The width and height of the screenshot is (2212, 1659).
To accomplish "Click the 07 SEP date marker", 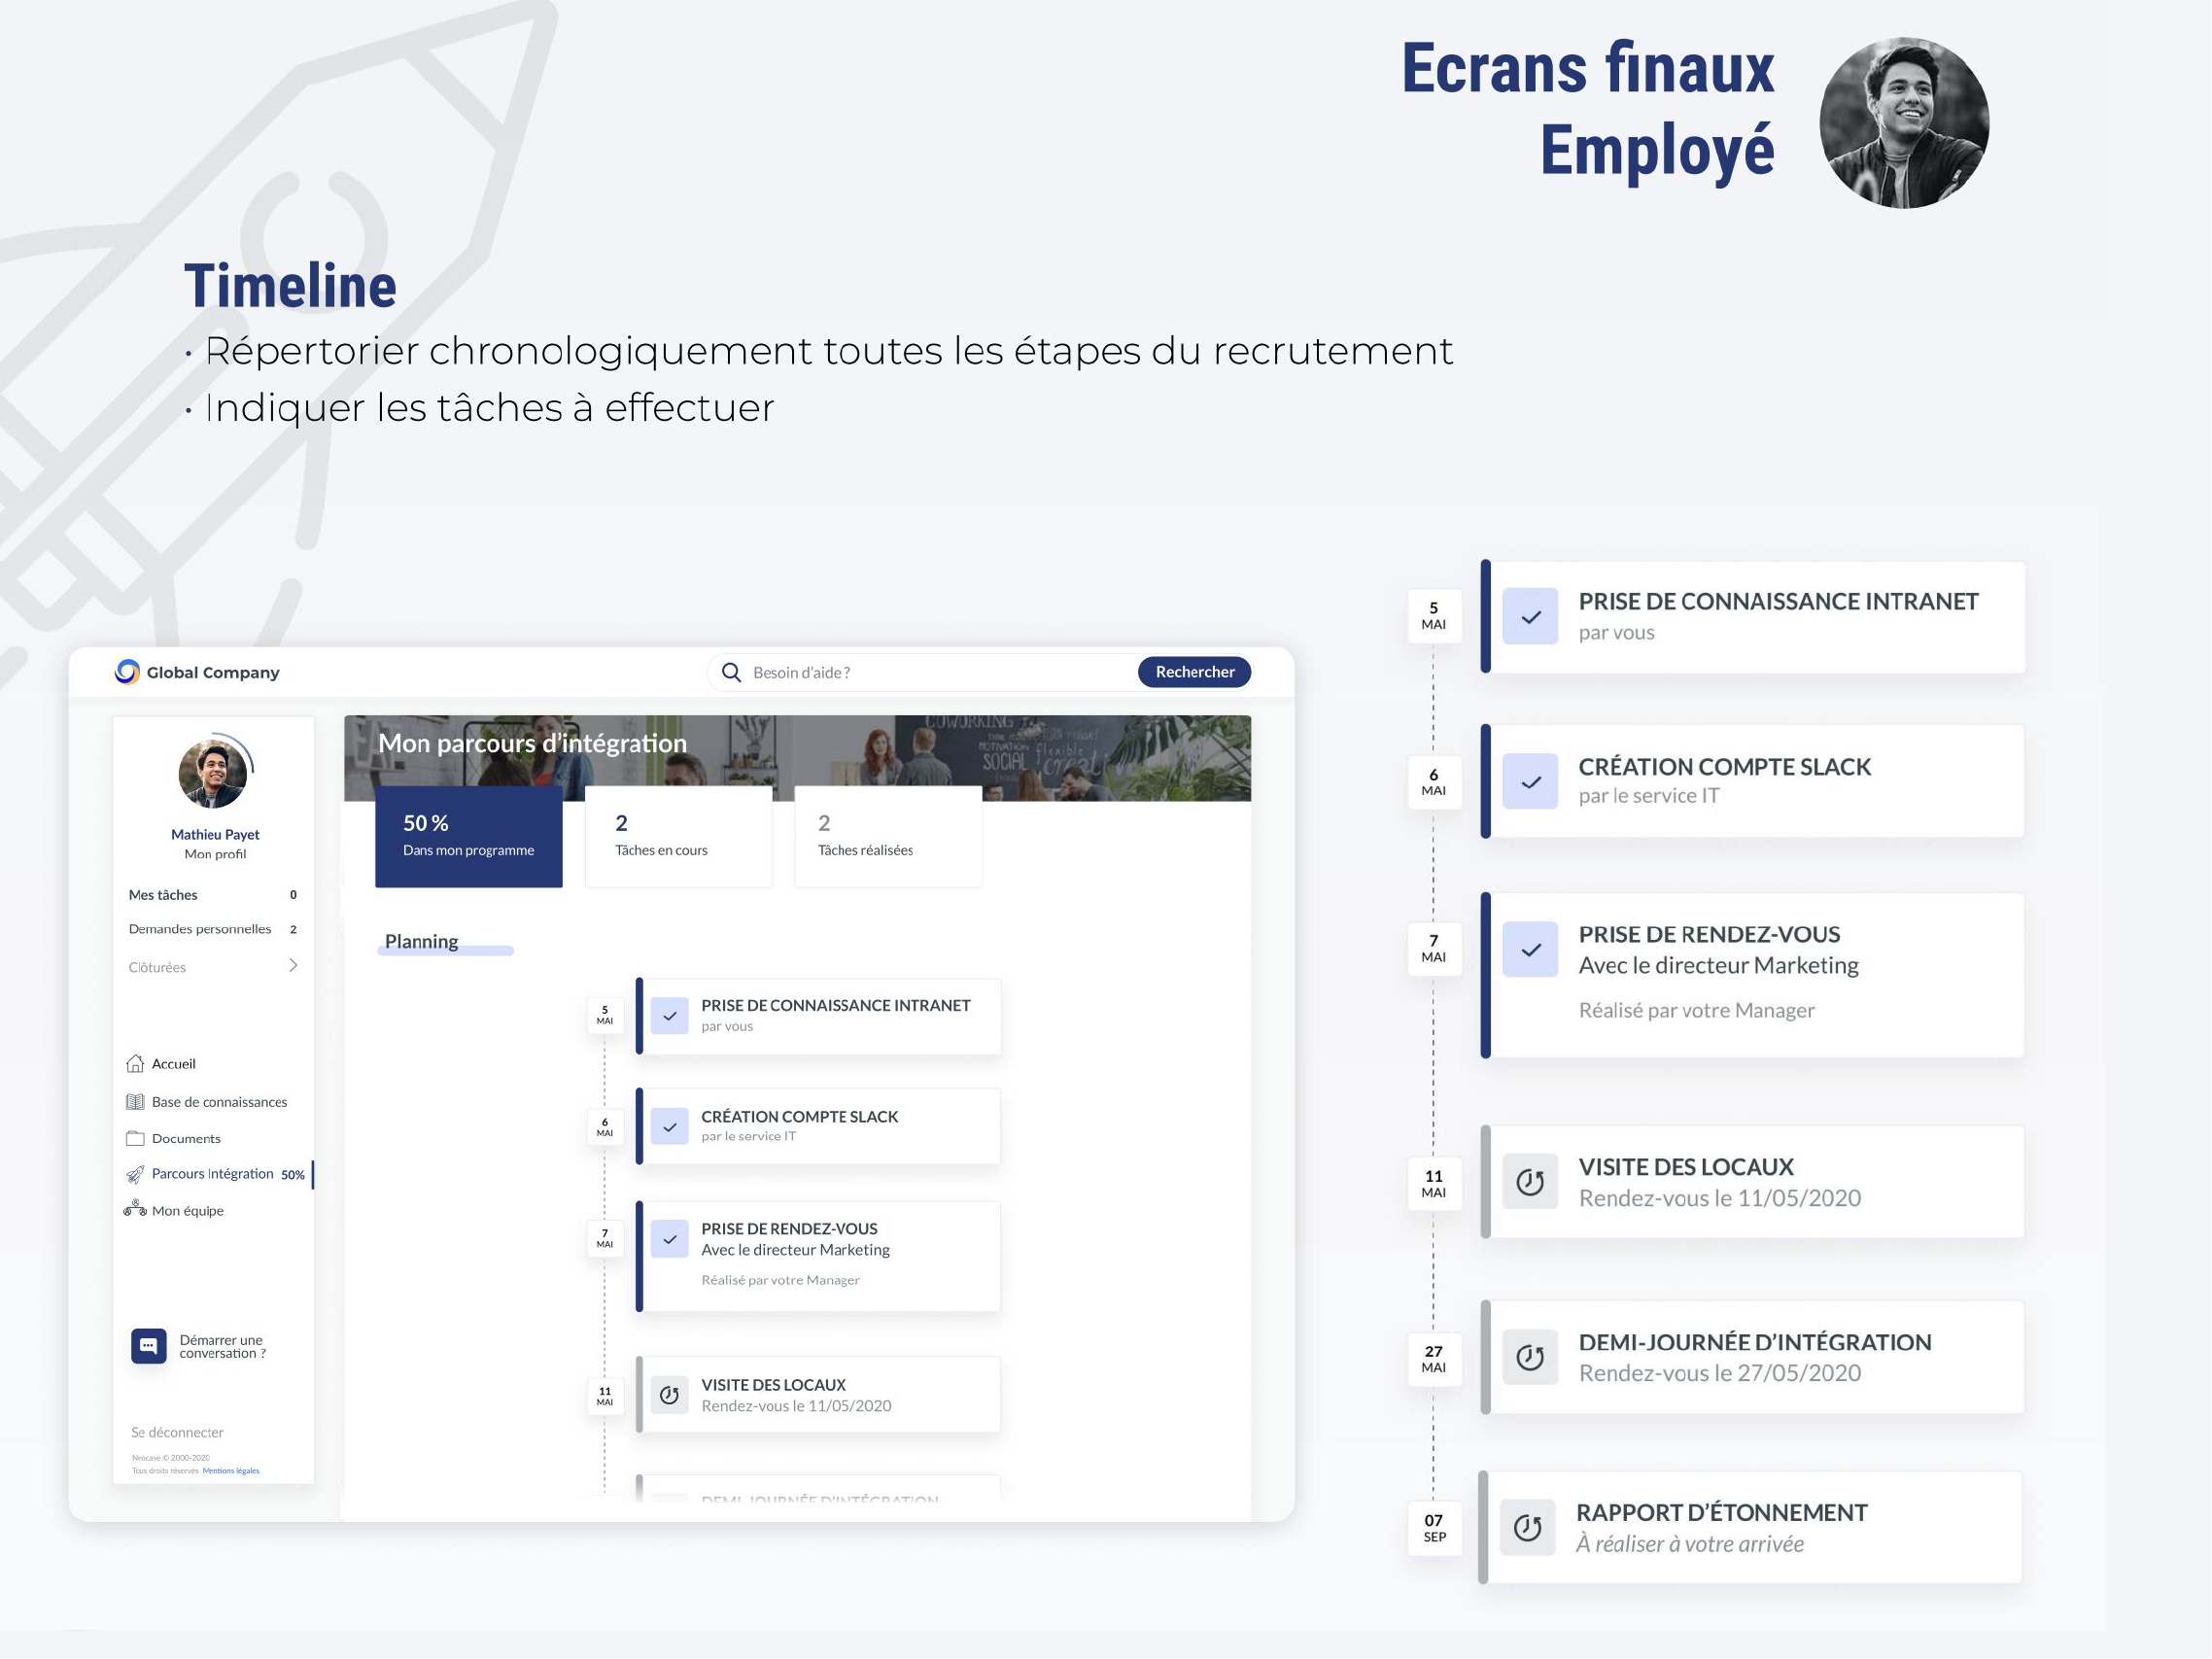I will [x=1434, y=1528].
